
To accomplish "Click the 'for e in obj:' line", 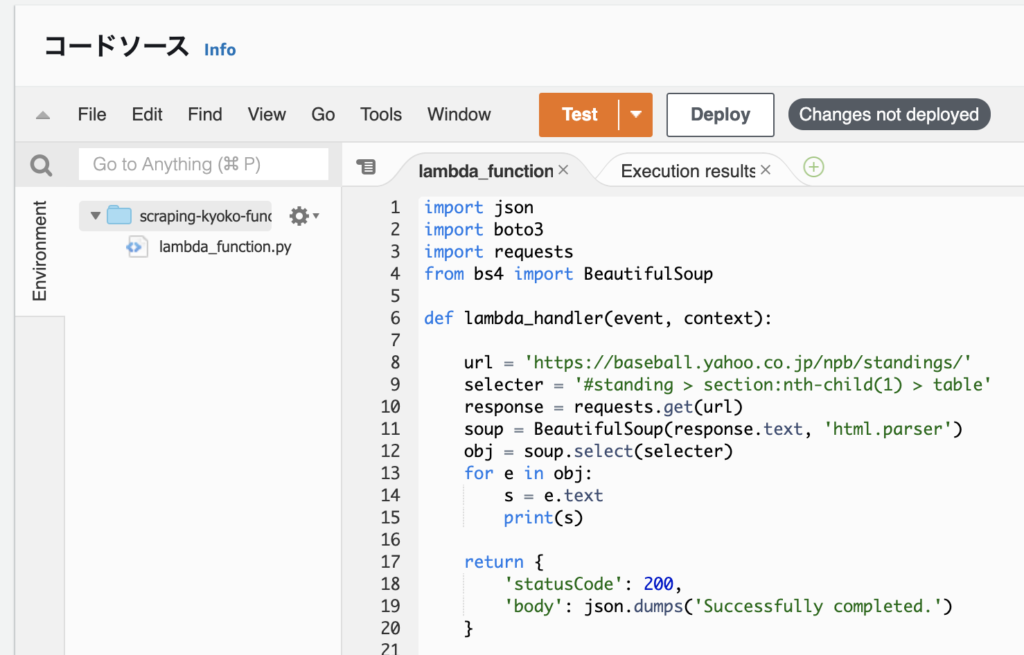I will click(528, 473).
